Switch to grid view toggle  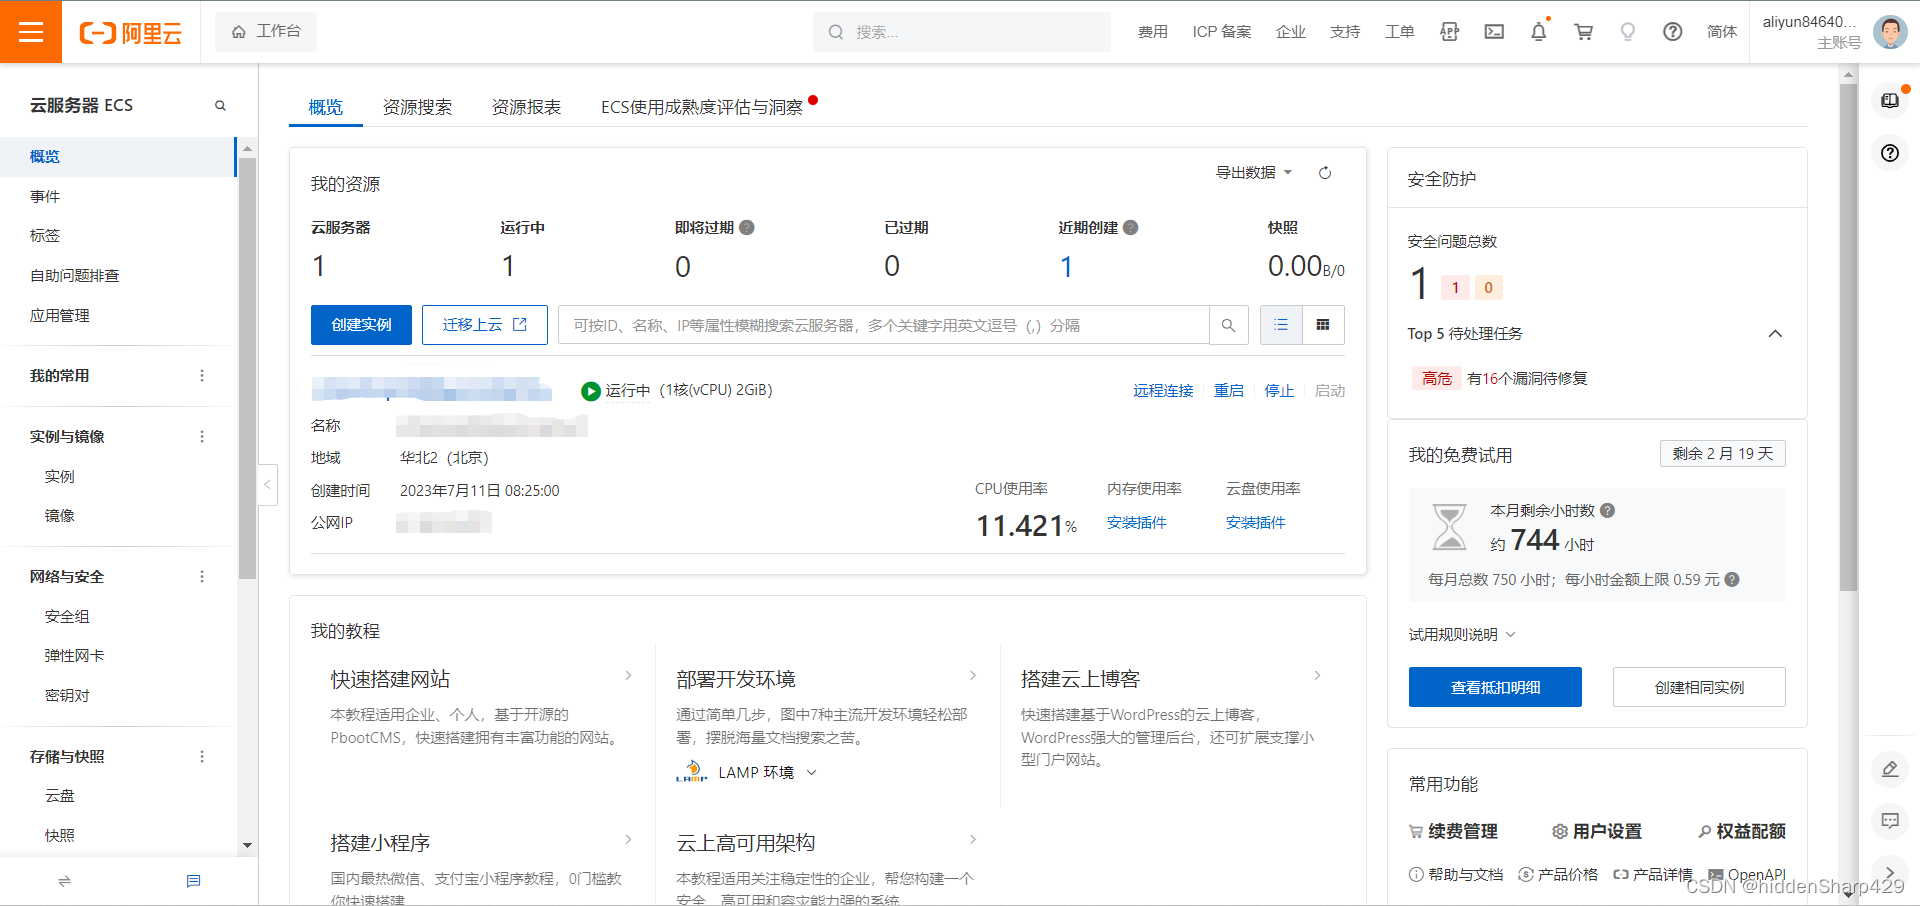(x=1323, y=325)
